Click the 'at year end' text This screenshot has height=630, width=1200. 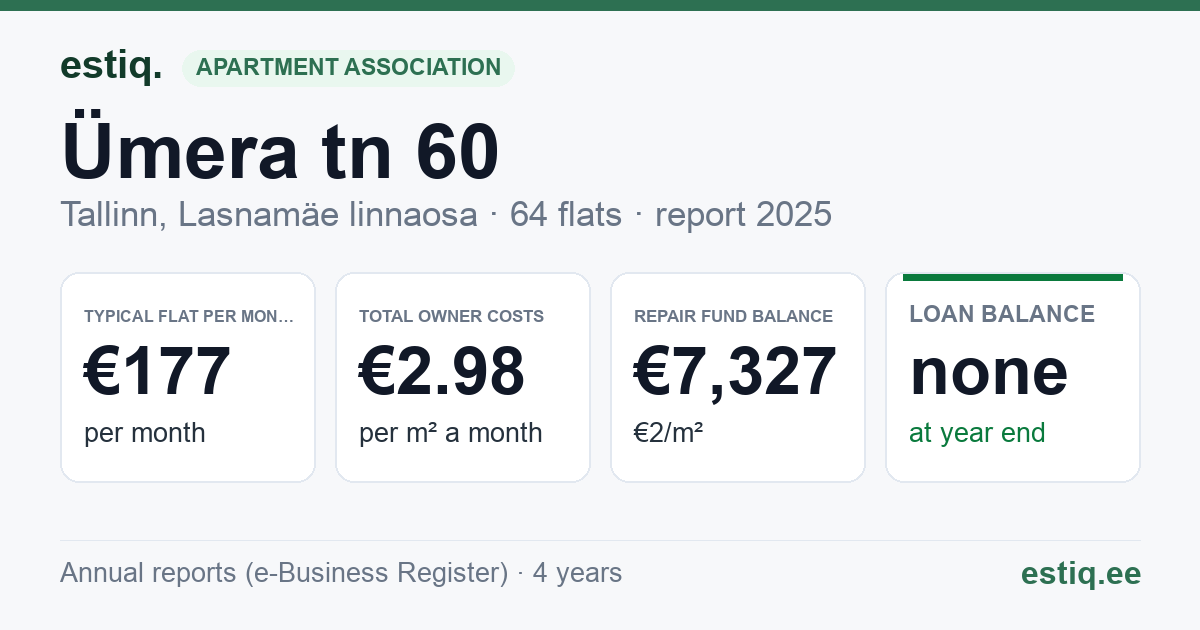coord(977,433)
